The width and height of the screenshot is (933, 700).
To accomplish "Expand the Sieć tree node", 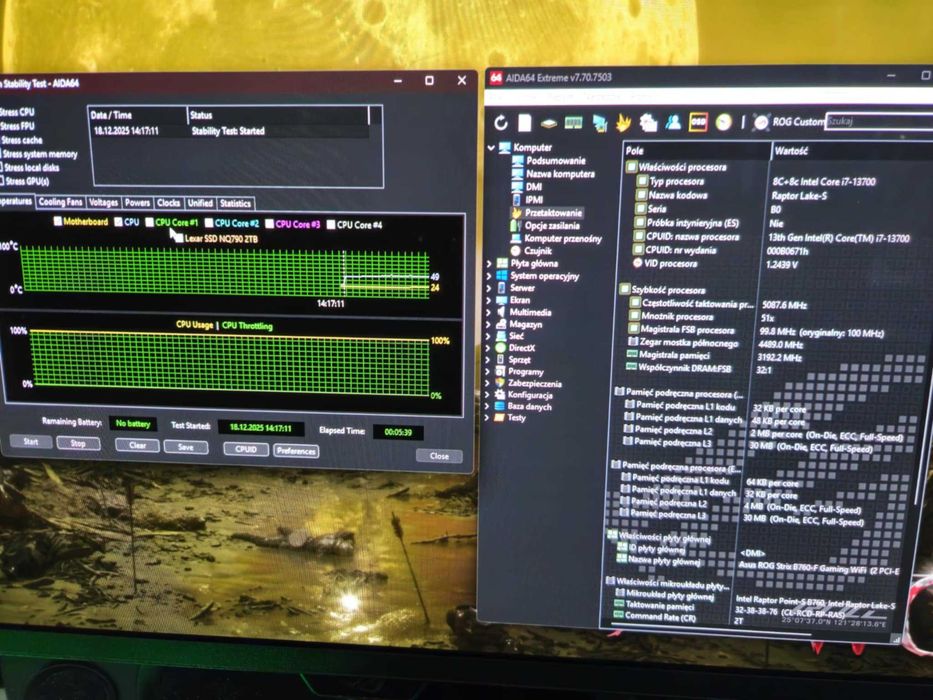I will (489, 336).
